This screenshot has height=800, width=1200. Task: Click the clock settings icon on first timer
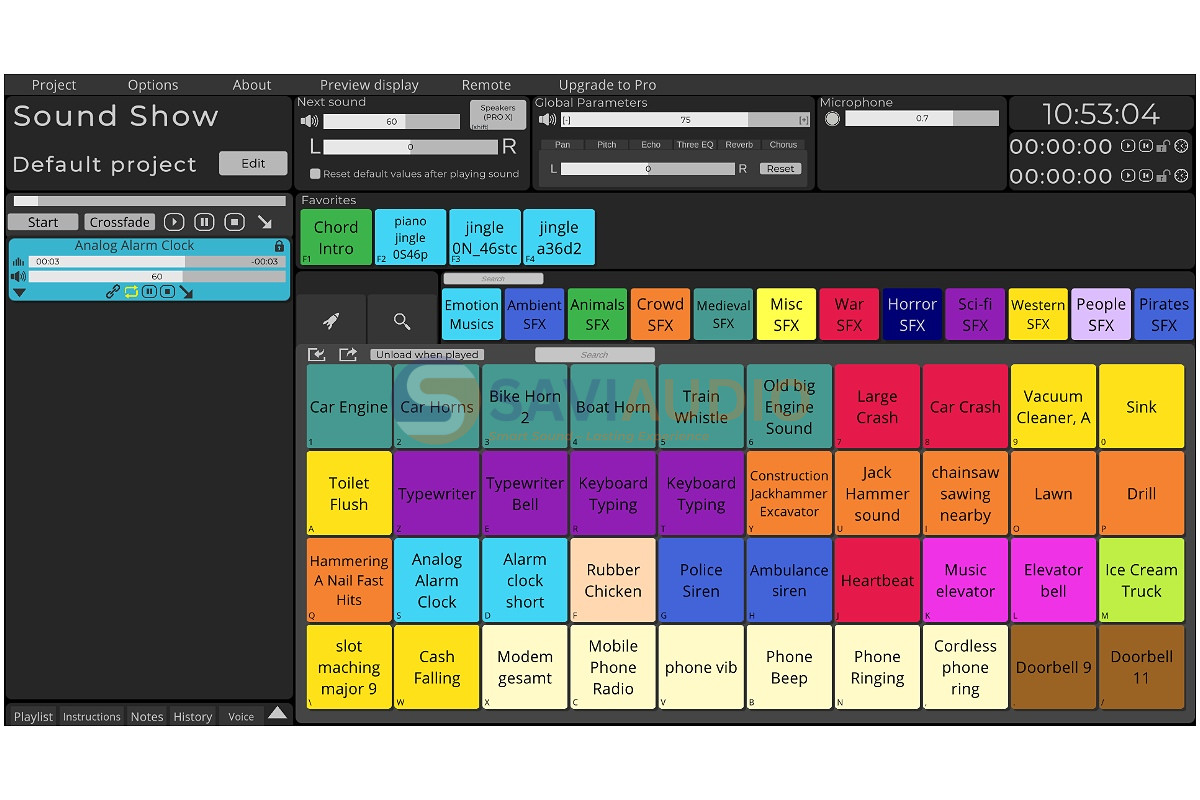tap(1180, 146)
